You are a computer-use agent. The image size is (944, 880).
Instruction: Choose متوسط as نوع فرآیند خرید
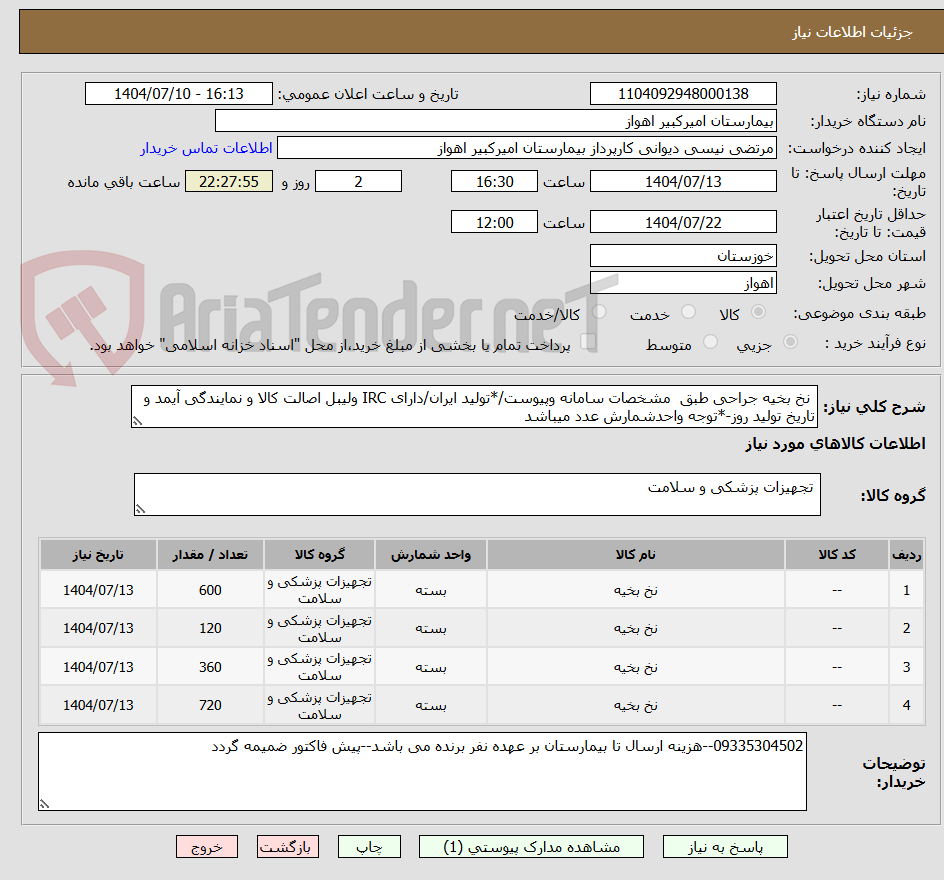(710, 341)
